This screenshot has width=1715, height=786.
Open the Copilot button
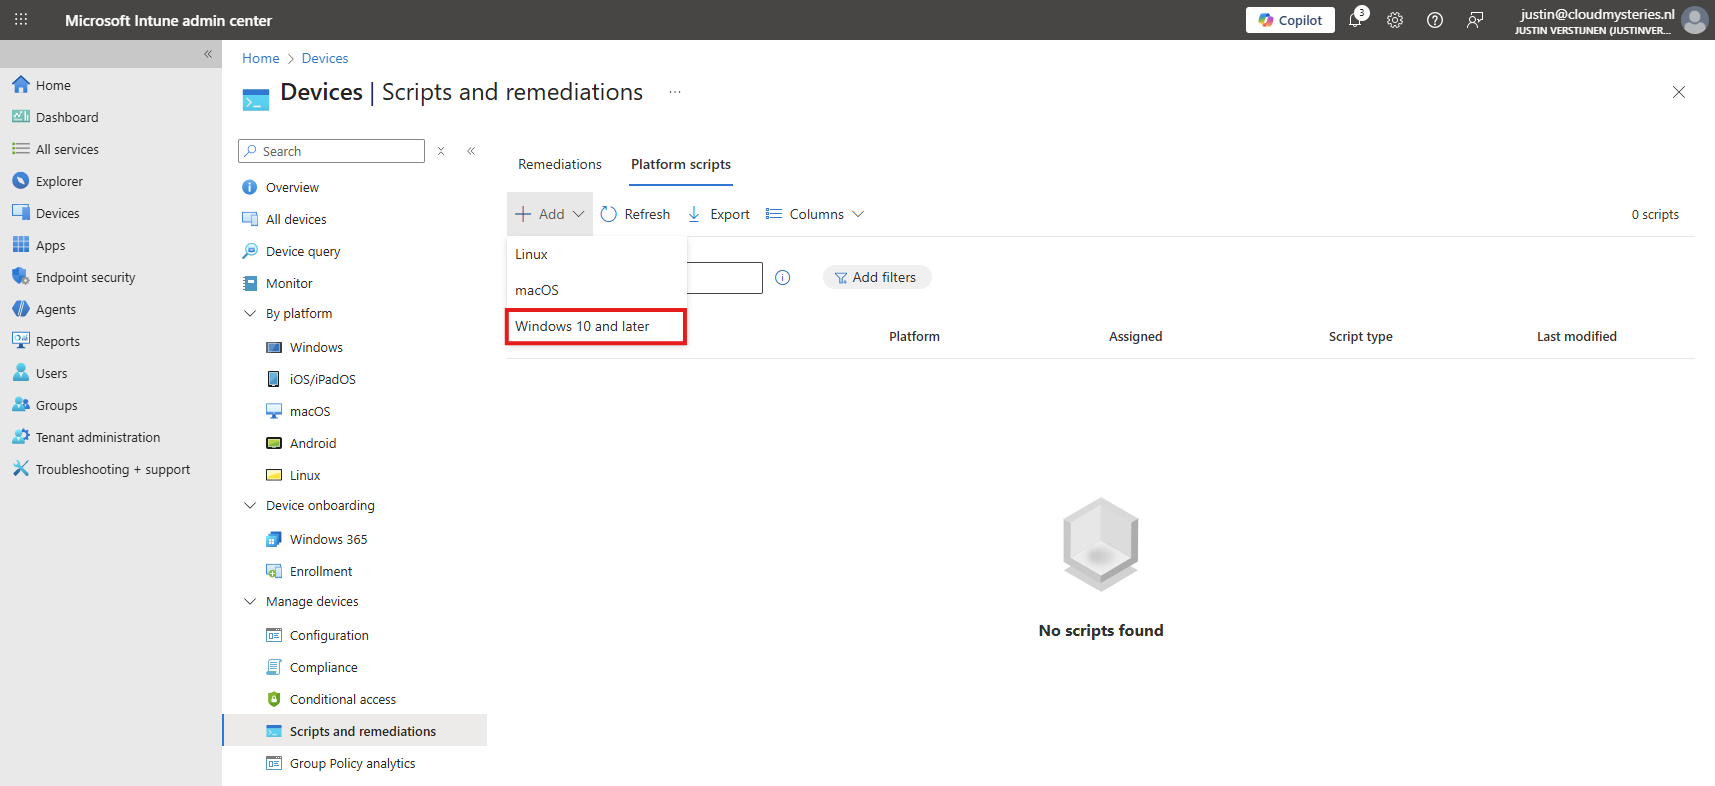(1290, 20)
